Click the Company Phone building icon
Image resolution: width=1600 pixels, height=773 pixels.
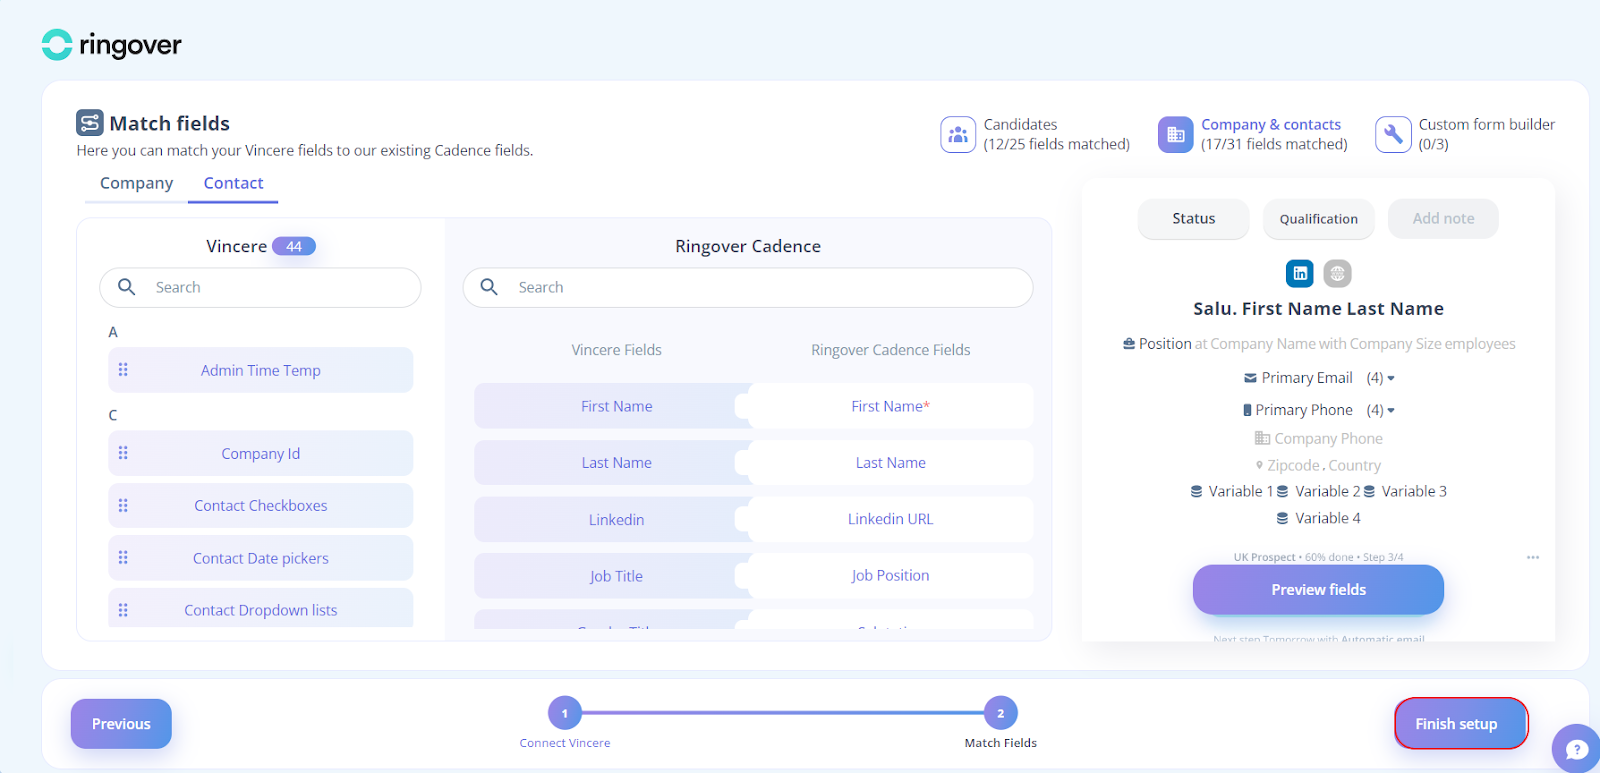tap(1262, 438)
